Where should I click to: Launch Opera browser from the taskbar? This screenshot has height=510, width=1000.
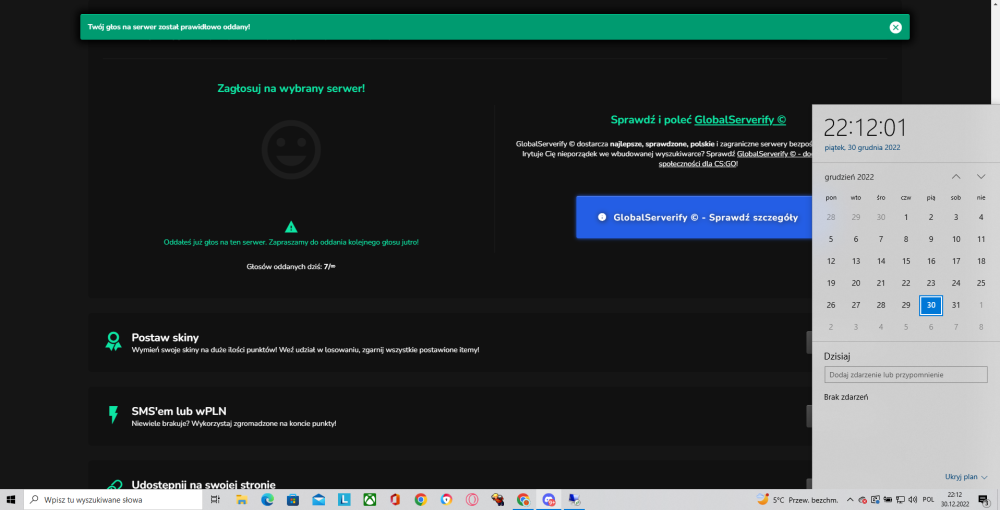pos(472,500)
